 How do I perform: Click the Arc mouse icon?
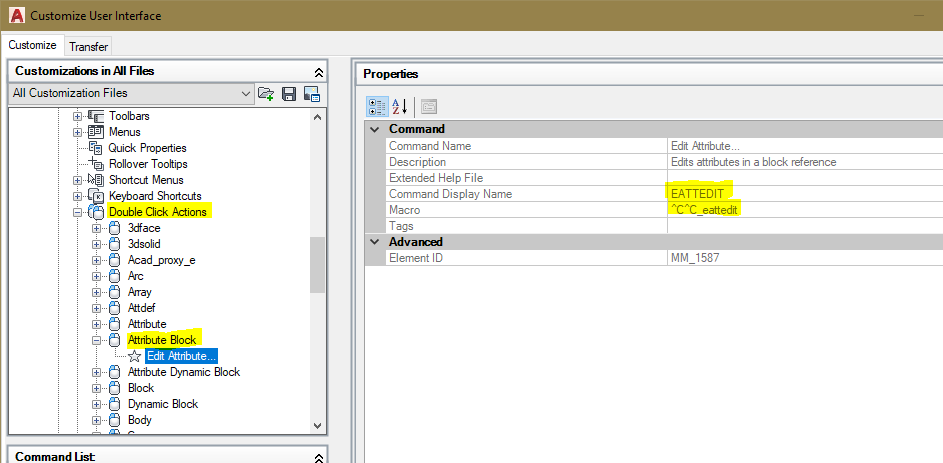click(115, 276)
